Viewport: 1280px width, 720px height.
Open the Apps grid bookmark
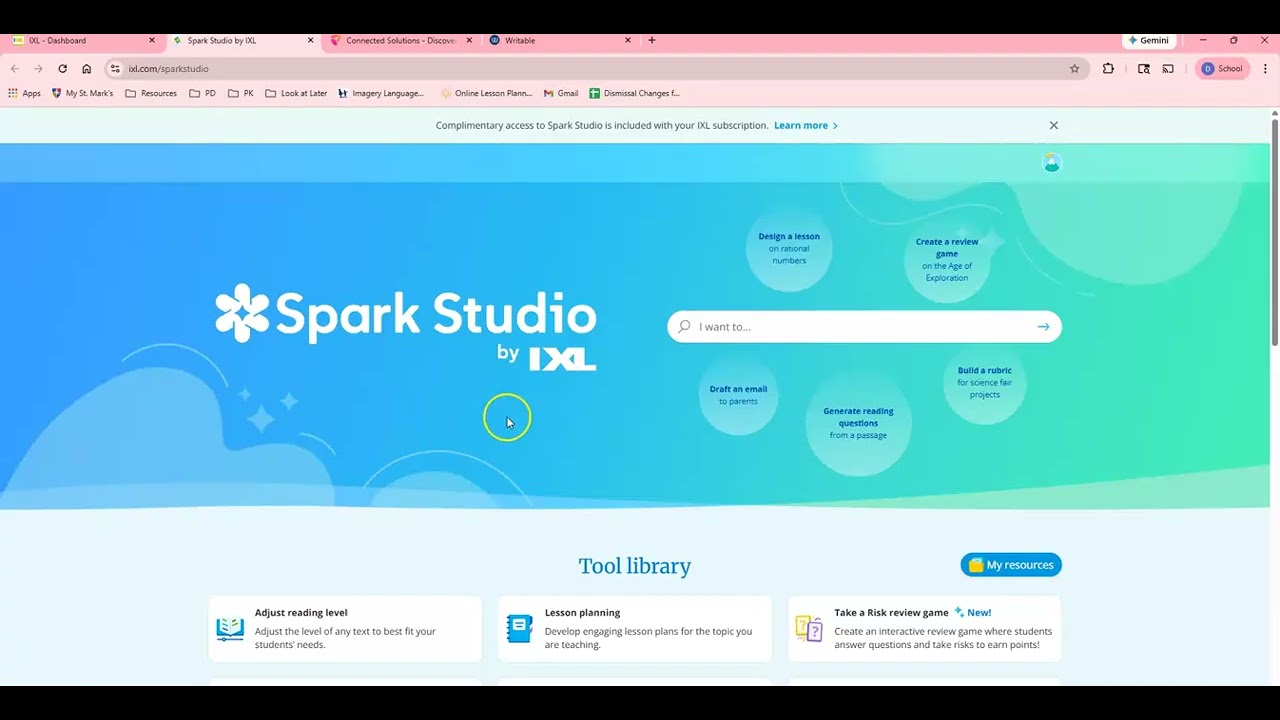click(x=24, y=93)
